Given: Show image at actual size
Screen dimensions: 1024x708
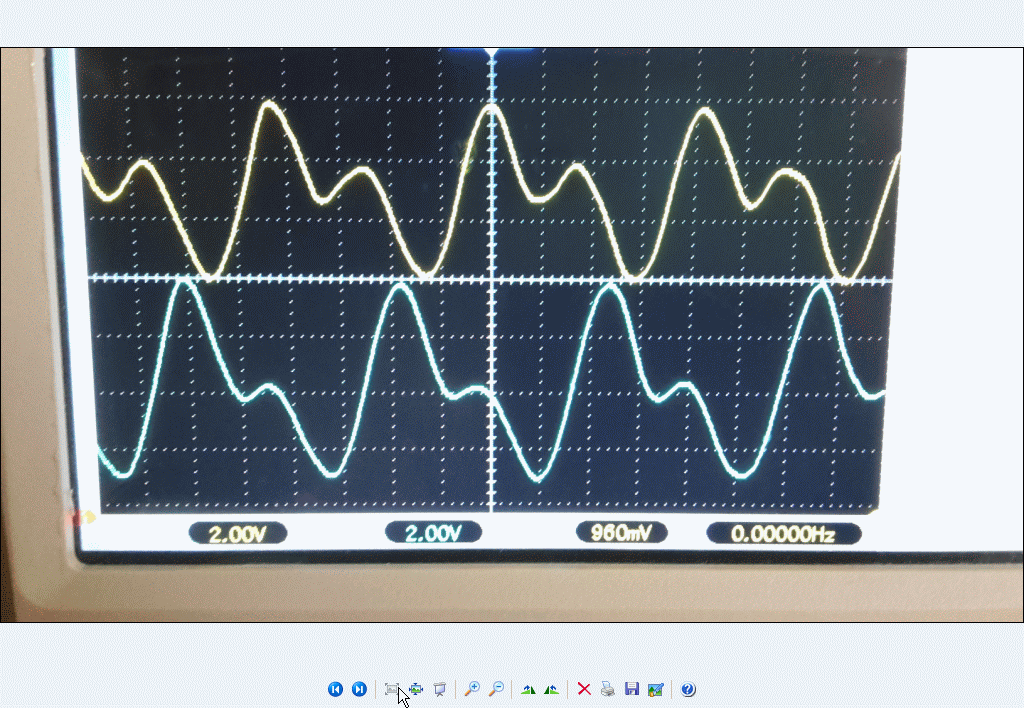Looking at the screenshot, I should point(416,689).
